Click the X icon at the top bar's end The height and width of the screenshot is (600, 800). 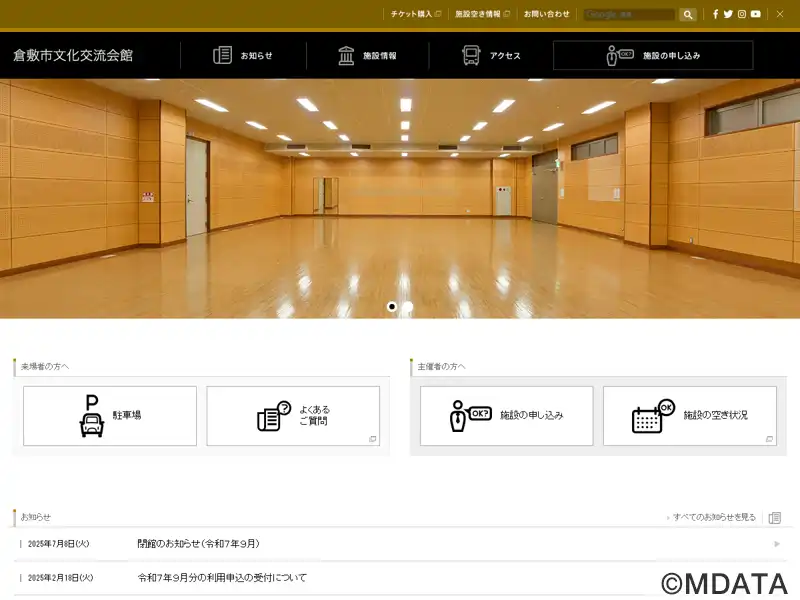[x=780, y=14]
